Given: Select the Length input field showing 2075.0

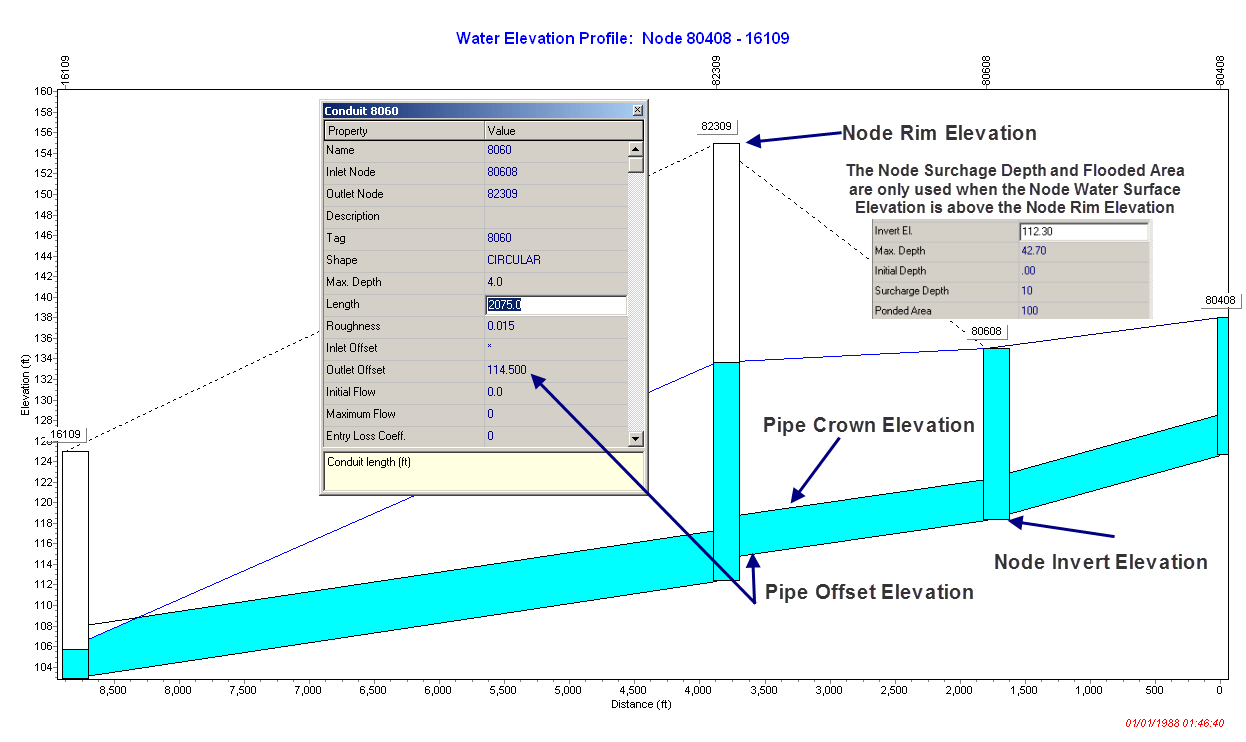Looking at the screenshot, I should pyautogui.click(x=556, y=303).
